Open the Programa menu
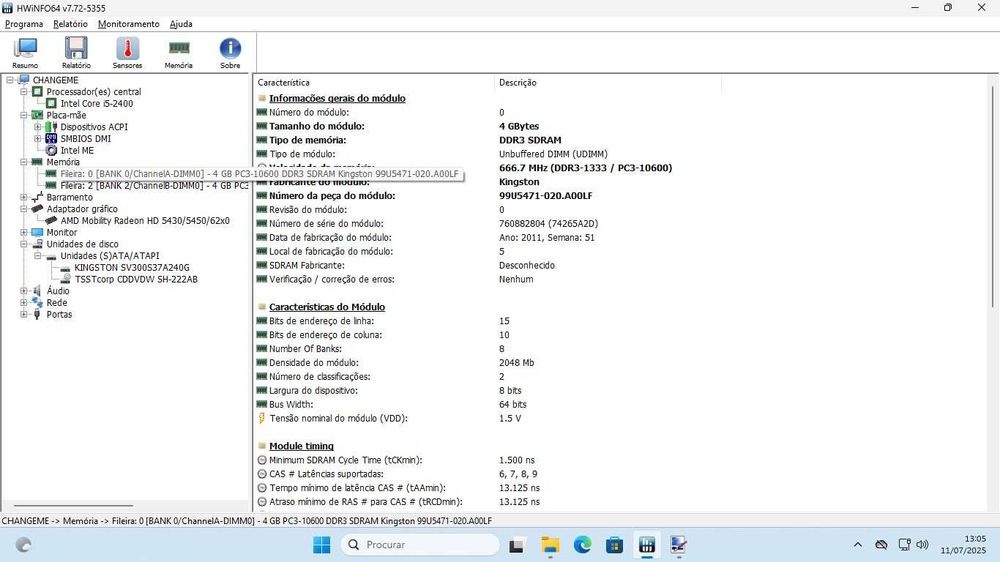The height and width of the screenshot is (562, 1000). click(x=24, y=24)
